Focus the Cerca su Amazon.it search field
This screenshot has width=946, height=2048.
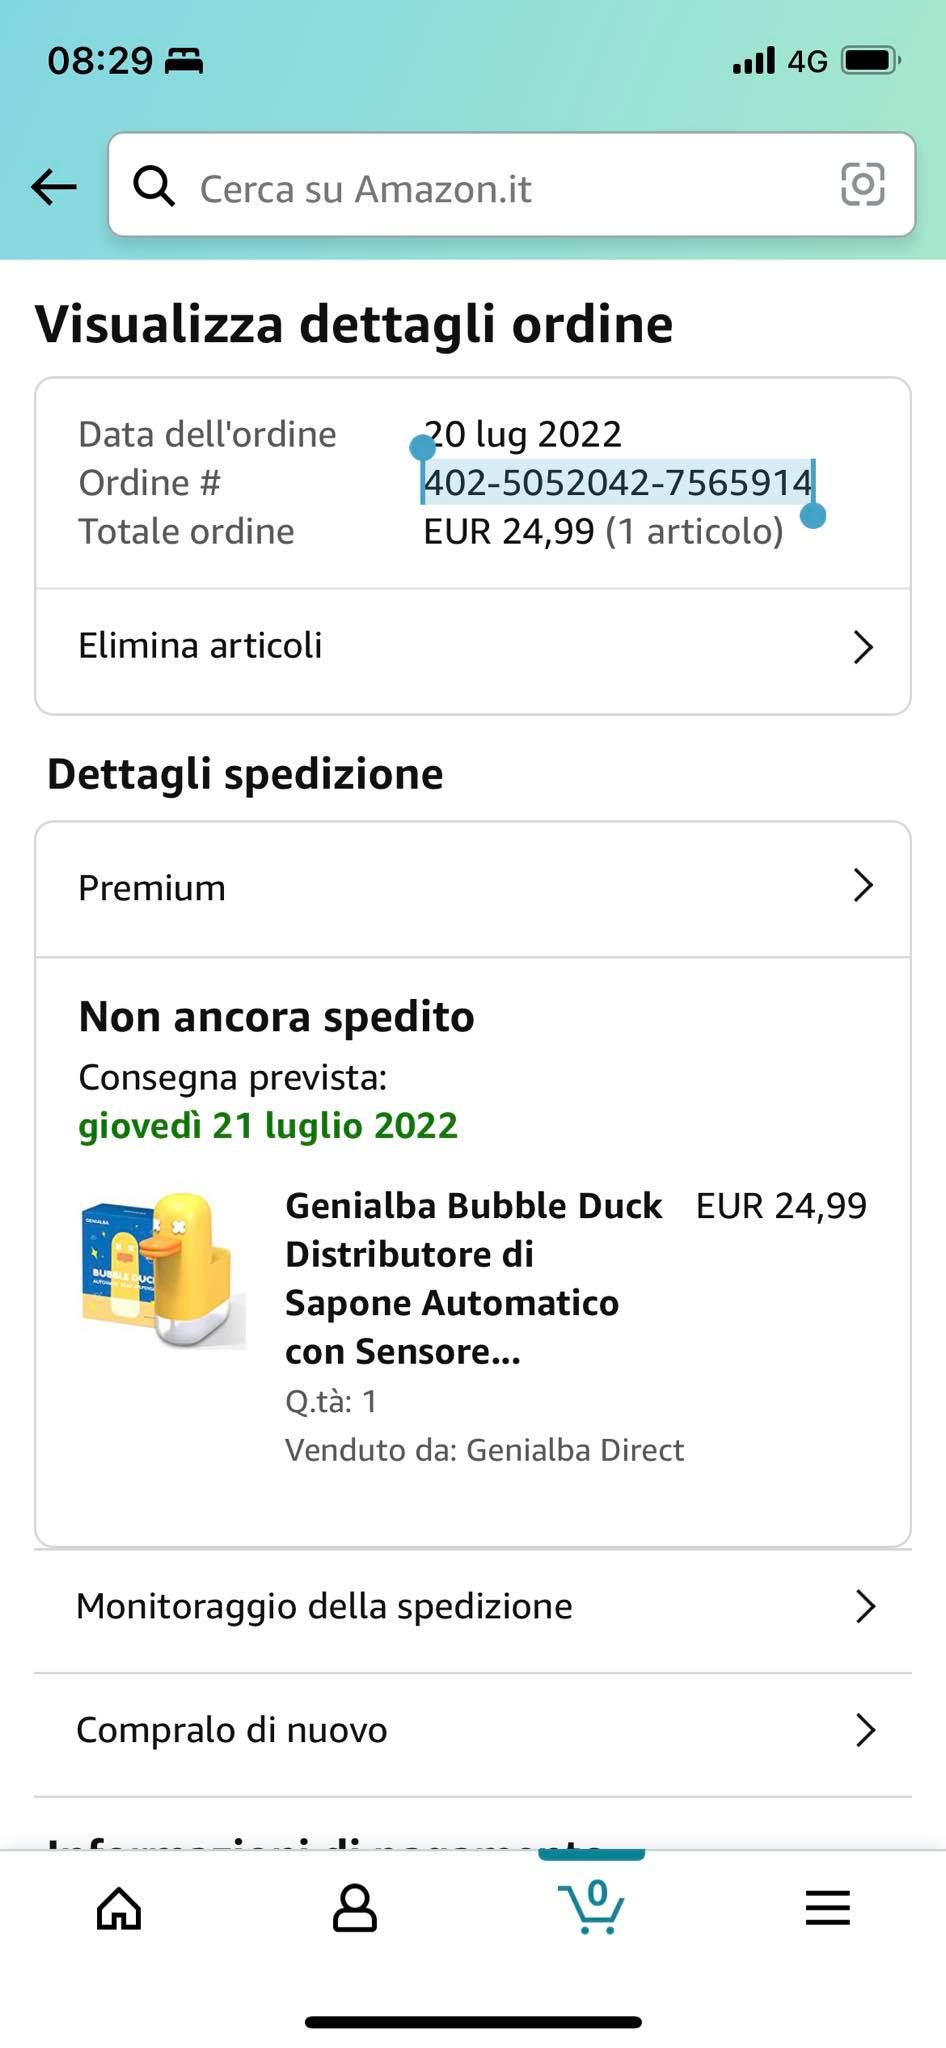coord(500,188)
